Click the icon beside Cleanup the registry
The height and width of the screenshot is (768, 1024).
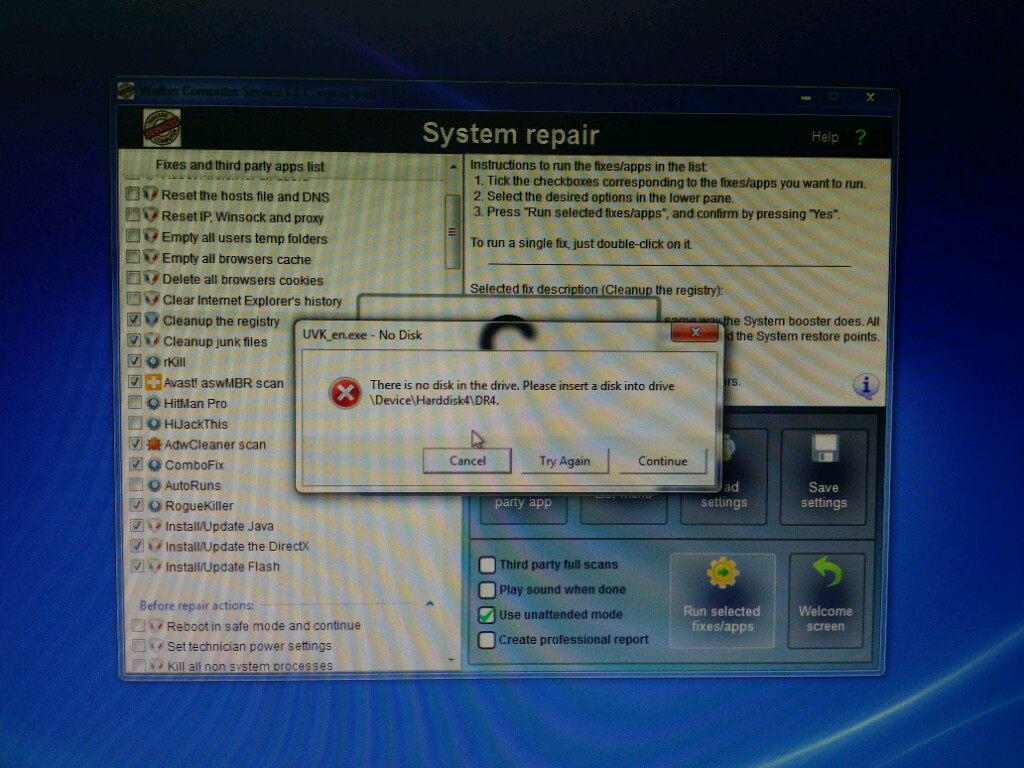point(152,320)
